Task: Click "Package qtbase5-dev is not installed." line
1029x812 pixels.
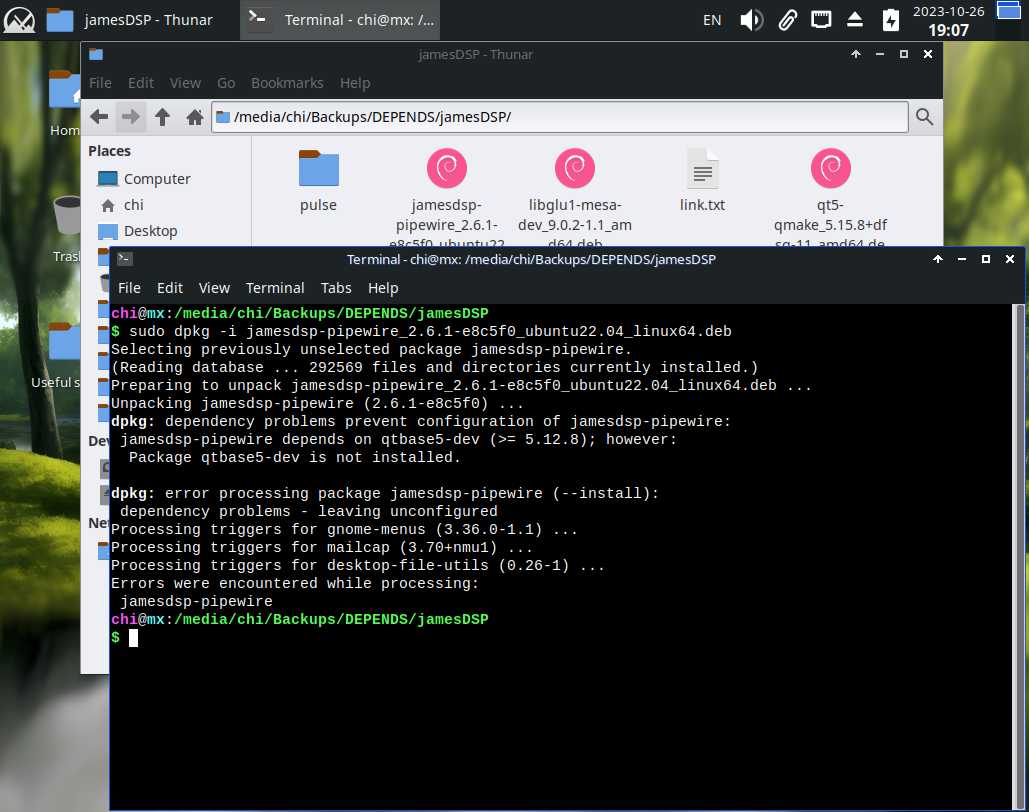Action: pos(295,457)
